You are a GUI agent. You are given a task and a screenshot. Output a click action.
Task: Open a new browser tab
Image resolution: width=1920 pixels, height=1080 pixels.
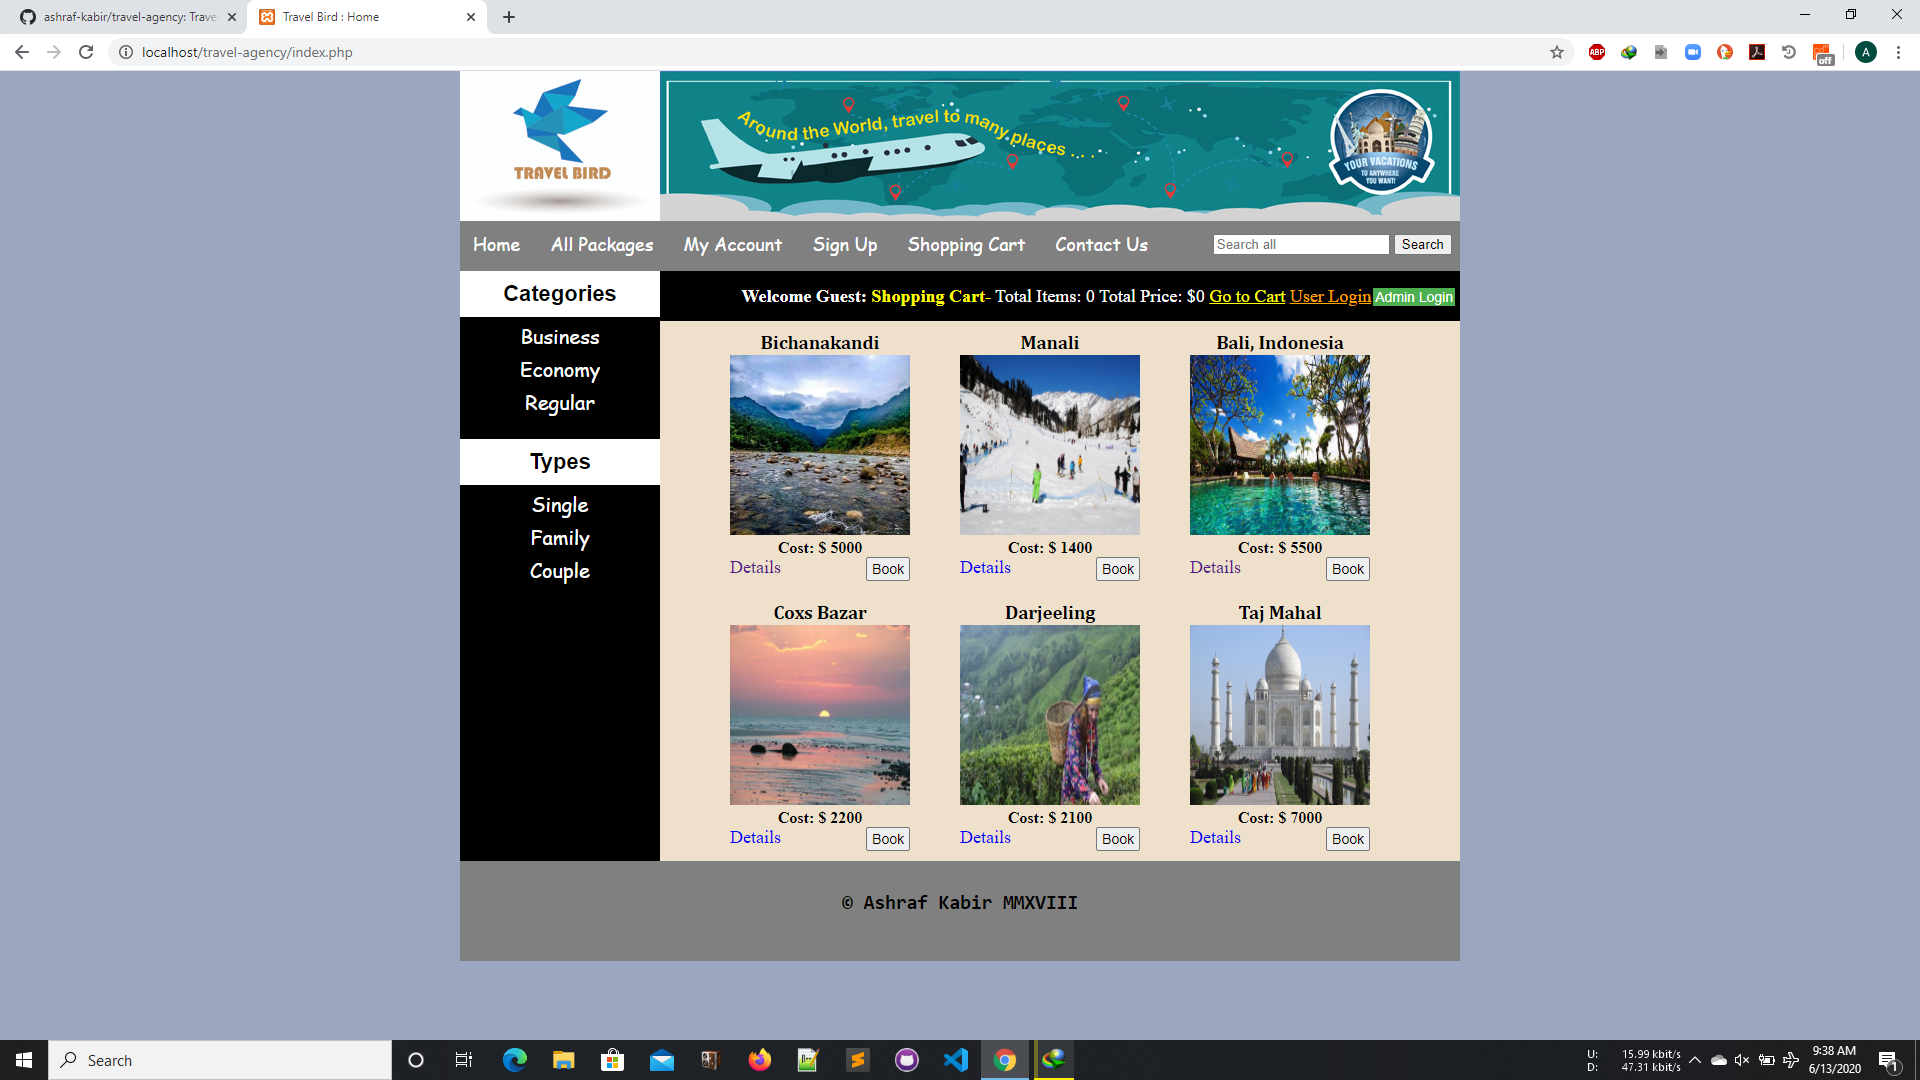point(509,17)
